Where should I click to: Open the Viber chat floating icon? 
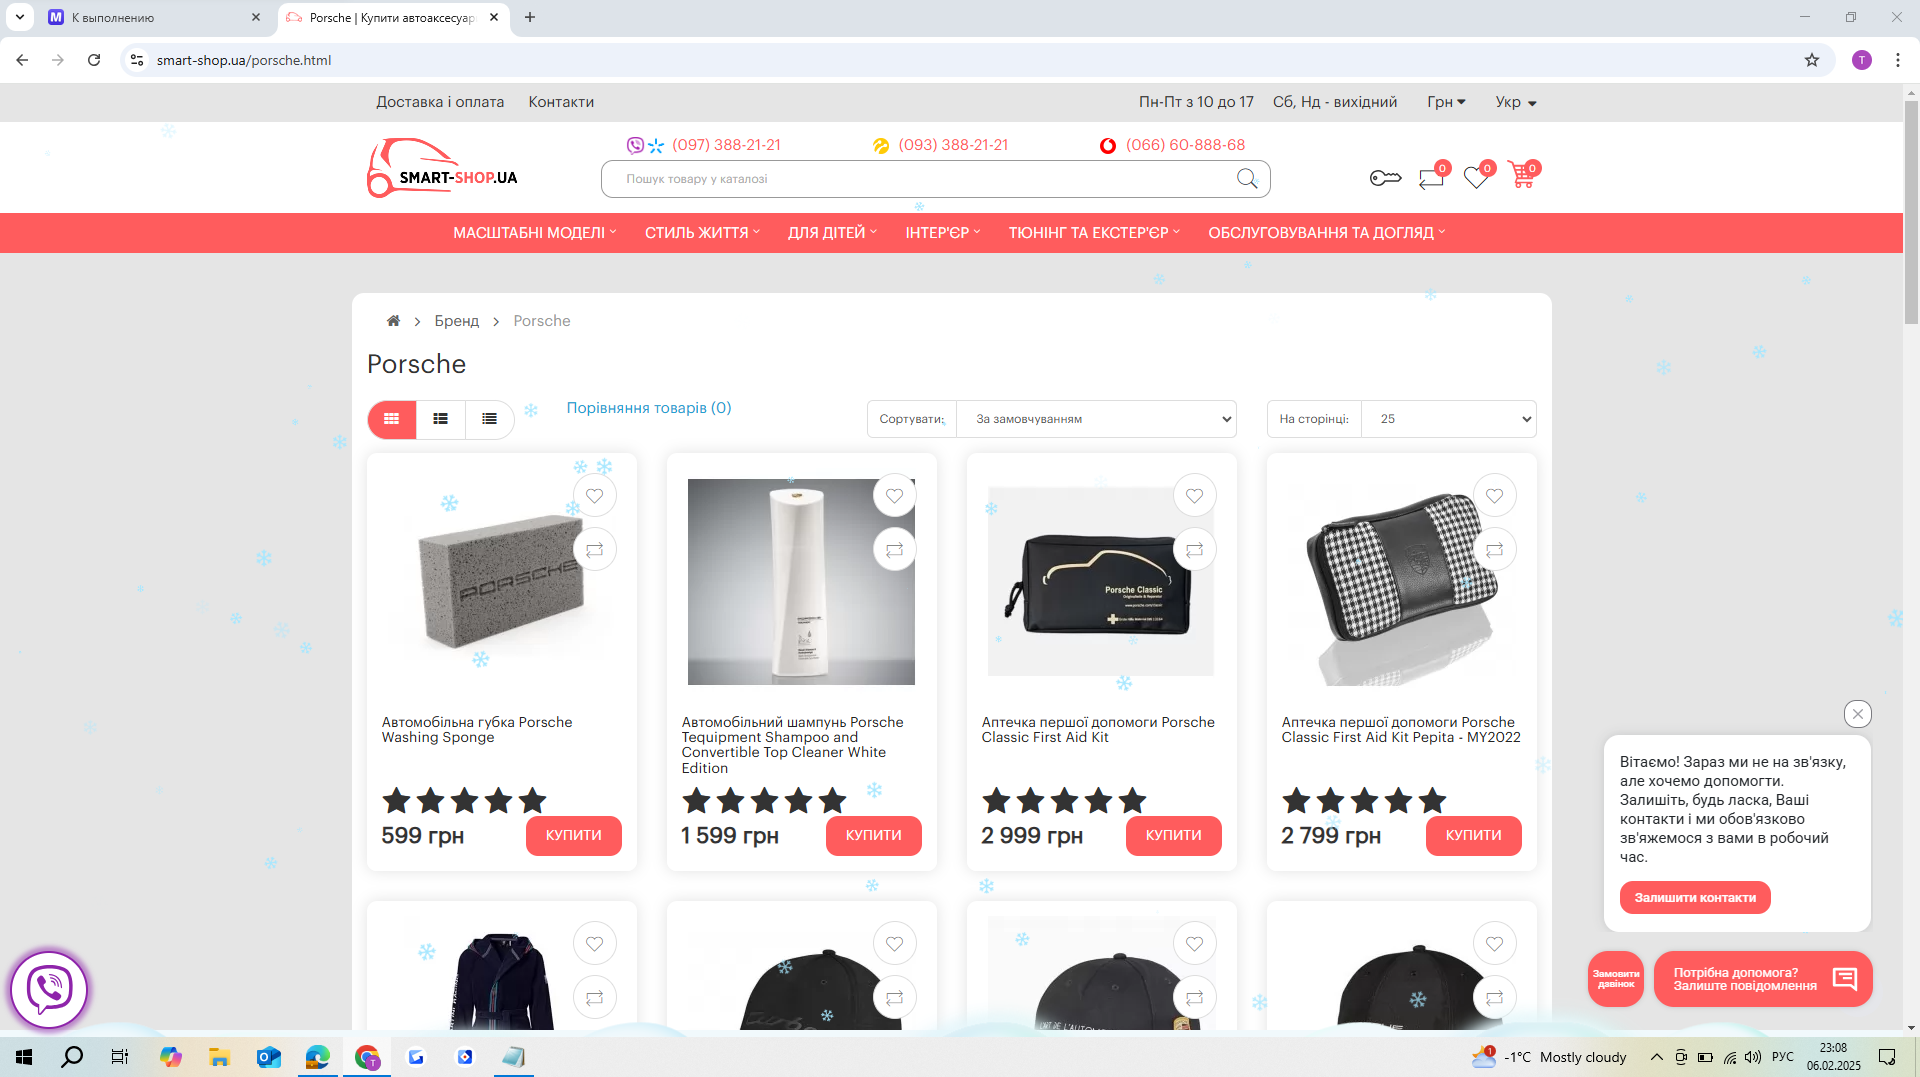tap(49, 990)
